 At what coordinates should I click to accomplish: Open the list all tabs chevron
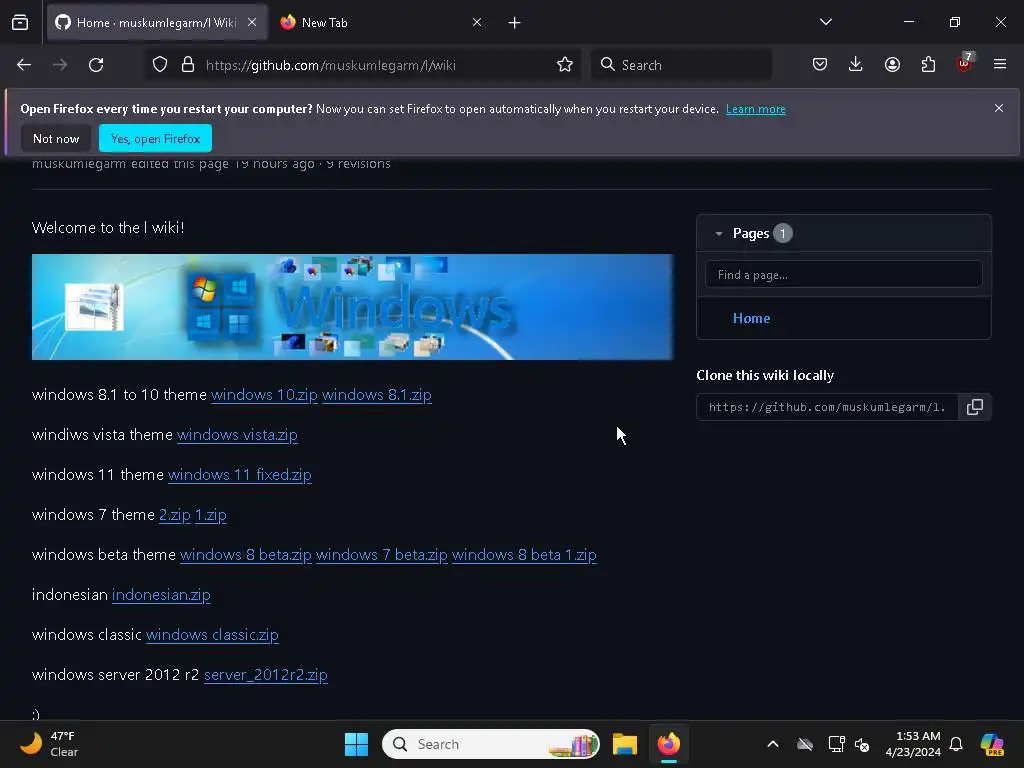pyautogui.click(x=825, y=22)
